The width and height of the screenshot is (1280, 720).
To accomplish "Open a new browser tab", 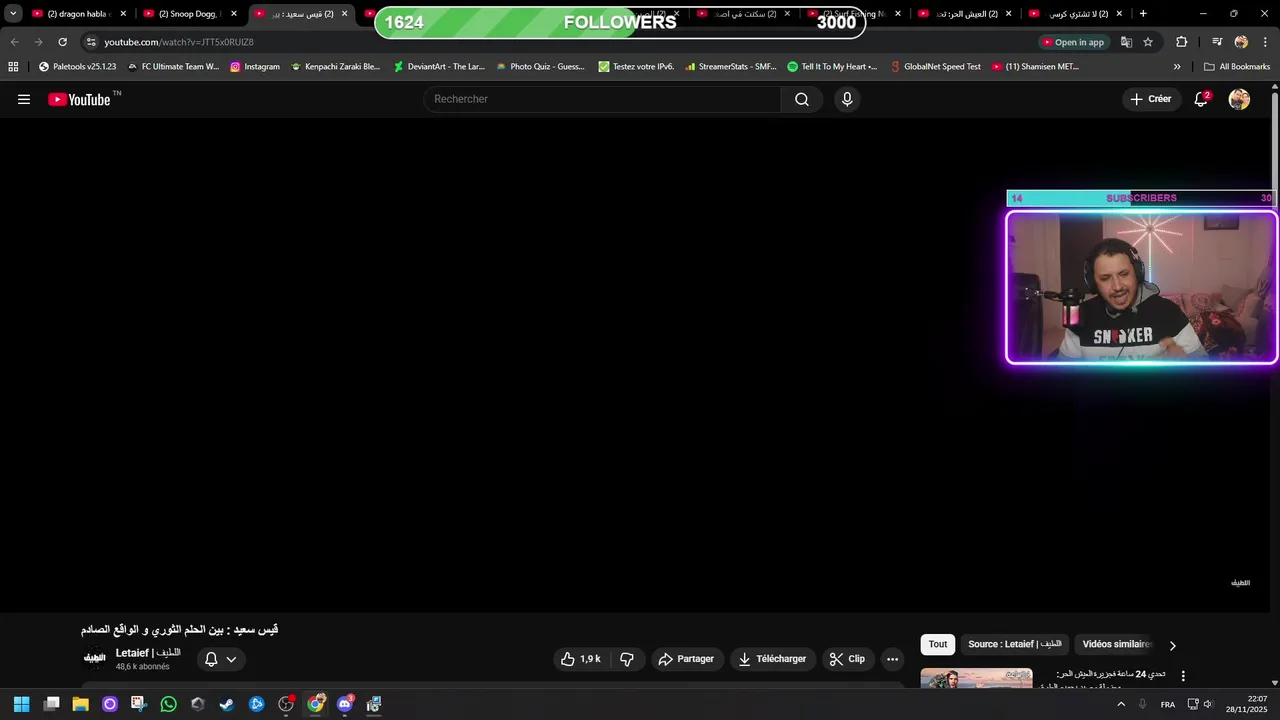I will [1143, 14].
